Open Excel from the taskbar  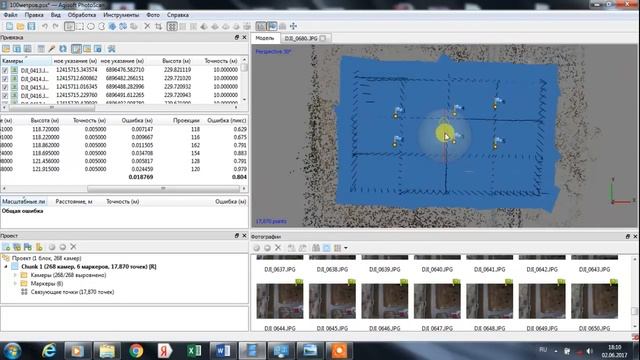(x=194, y=351)
